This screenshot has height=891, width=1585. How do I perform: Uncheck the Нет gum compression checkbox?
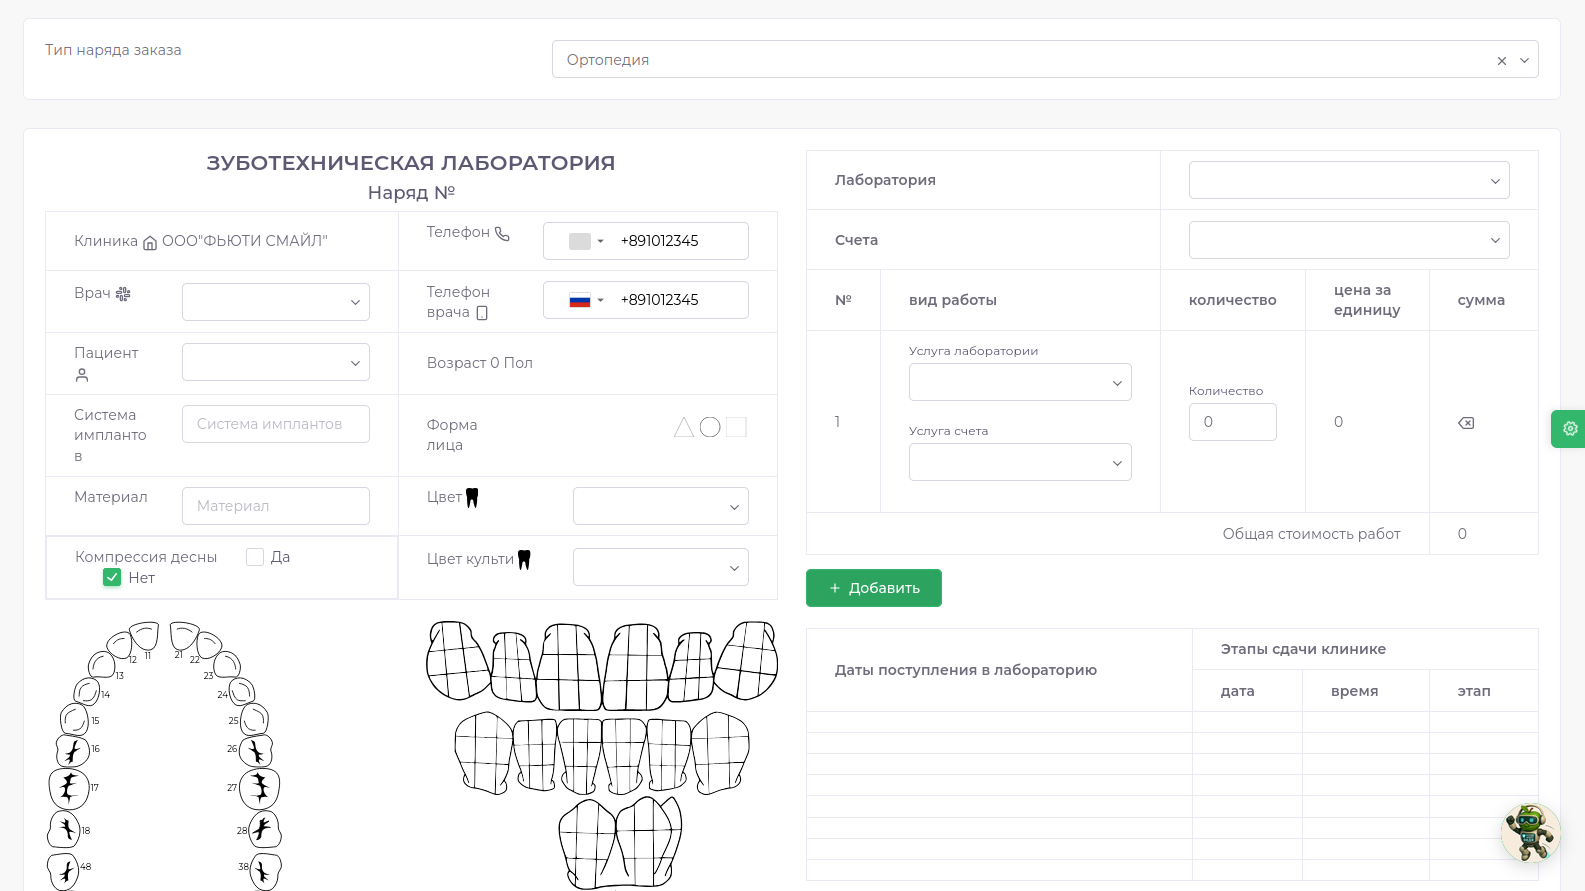pos(112,578)
